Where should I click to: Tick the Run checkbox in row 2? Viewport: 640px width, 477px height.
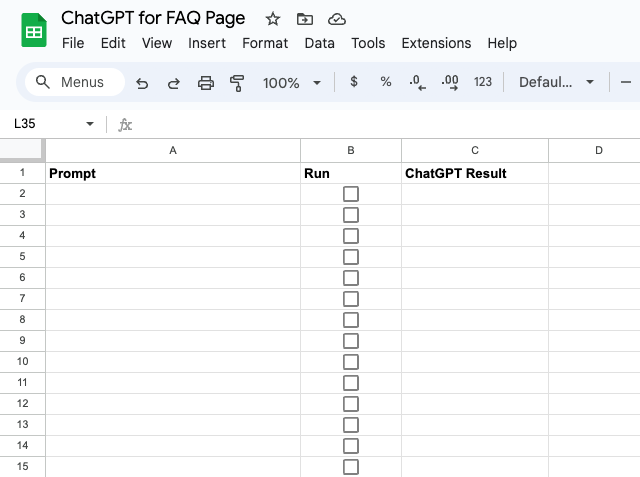pos(351,194)
